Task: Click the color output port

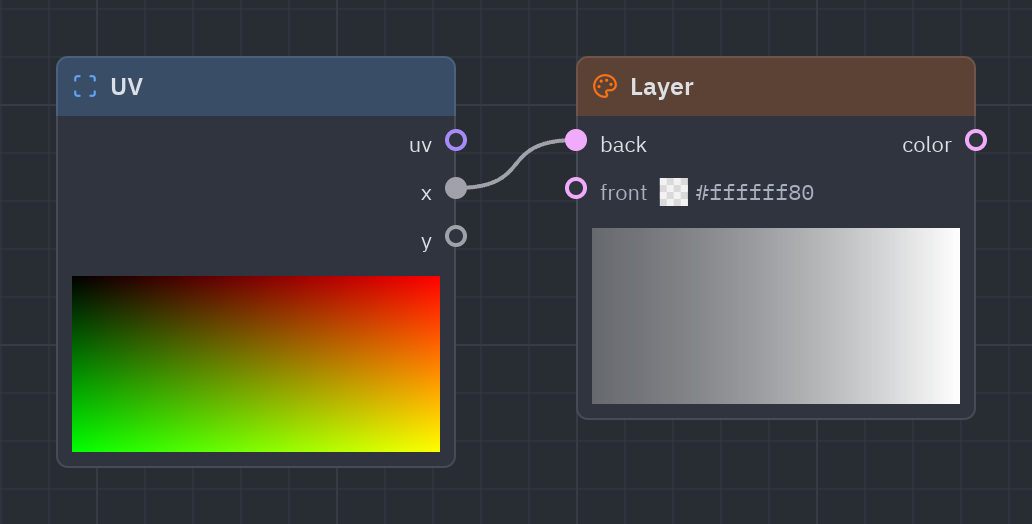Action: coord(976,140)
